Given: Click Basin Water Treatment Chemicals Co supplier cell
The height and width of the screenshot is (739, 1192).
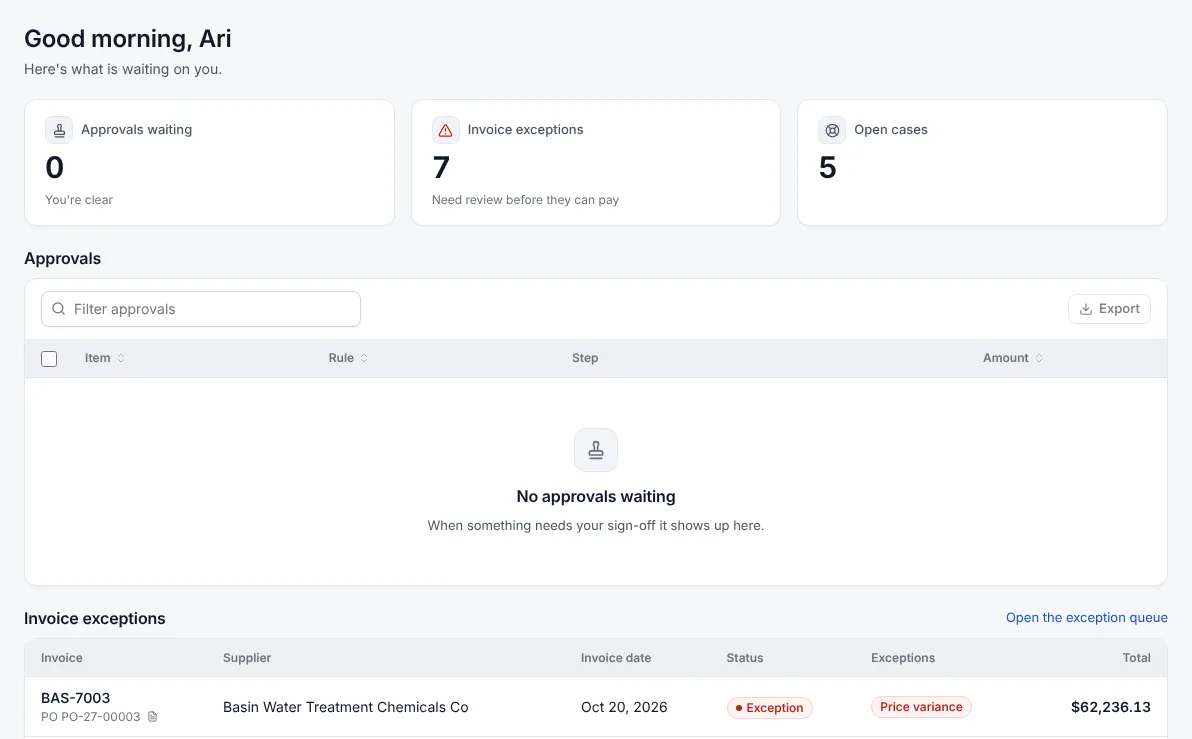Looking at the screenshot, I should tap(345, 707).
